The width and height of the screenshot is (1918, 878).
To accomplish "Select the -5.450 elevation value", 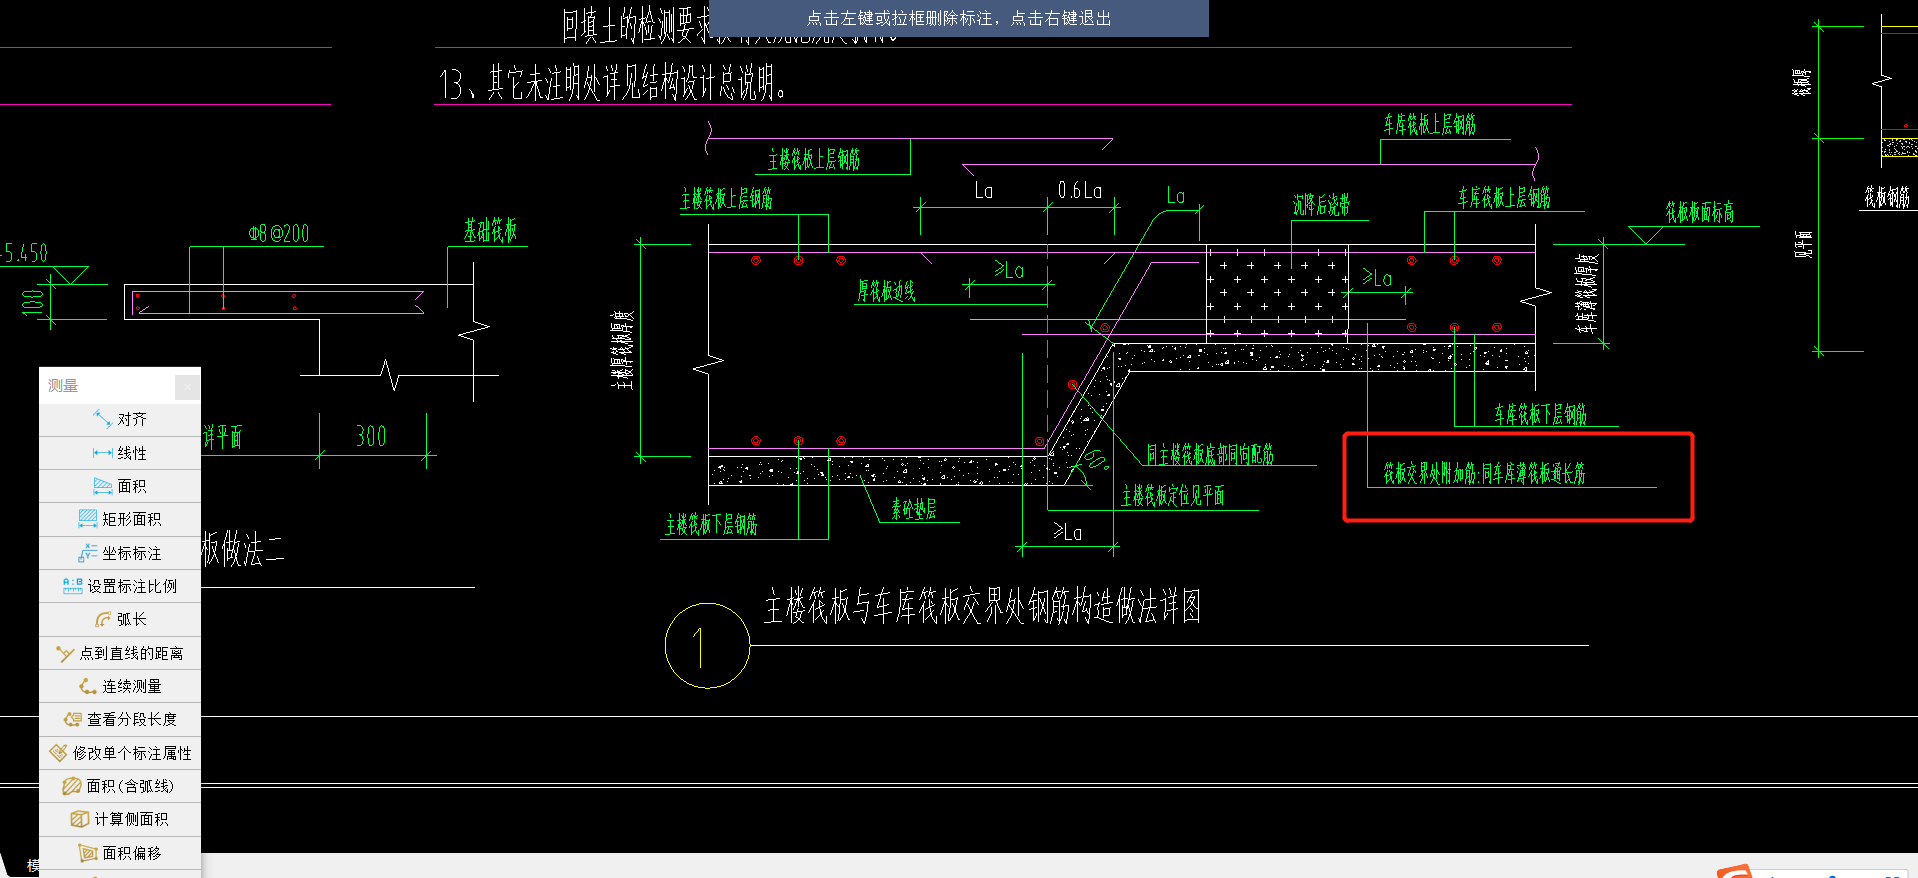I will pos(24,253).
